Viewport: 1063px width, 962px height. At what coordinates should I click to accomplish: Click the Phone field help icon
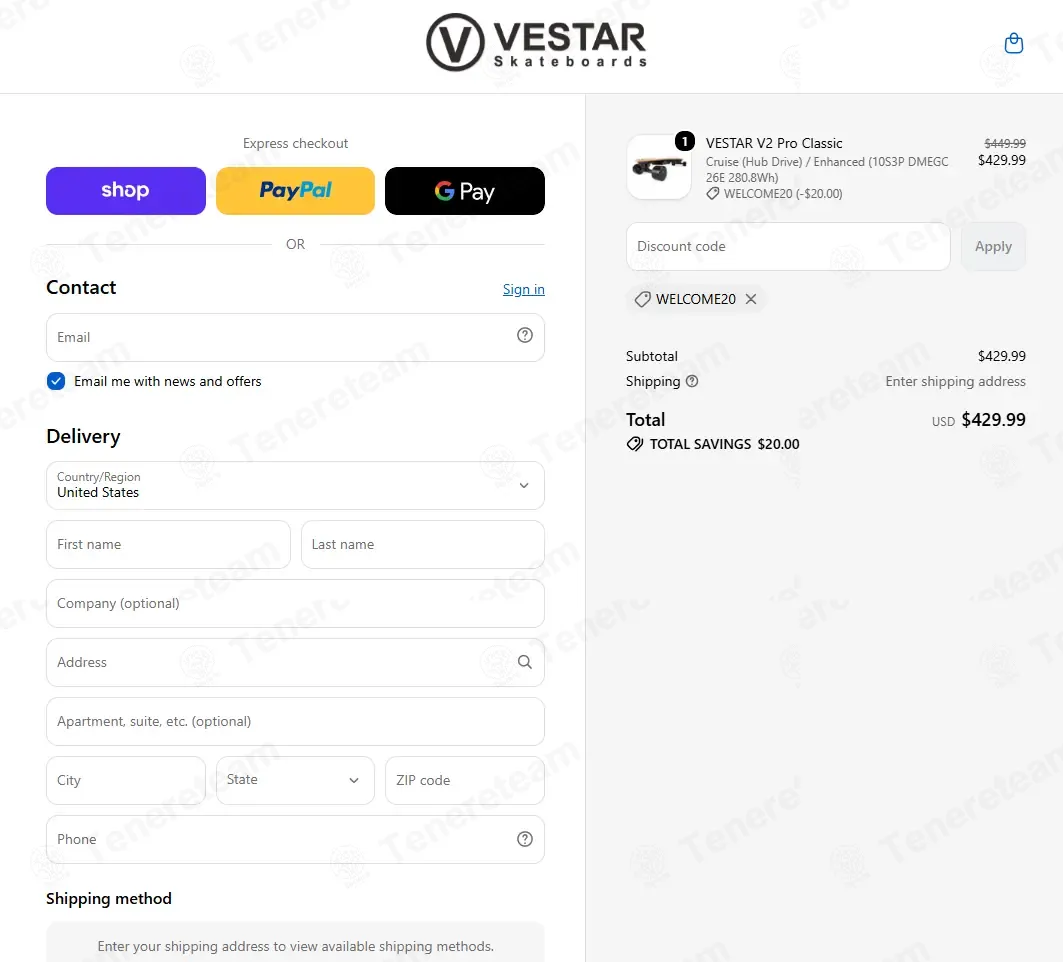click(x=525, y=839)
